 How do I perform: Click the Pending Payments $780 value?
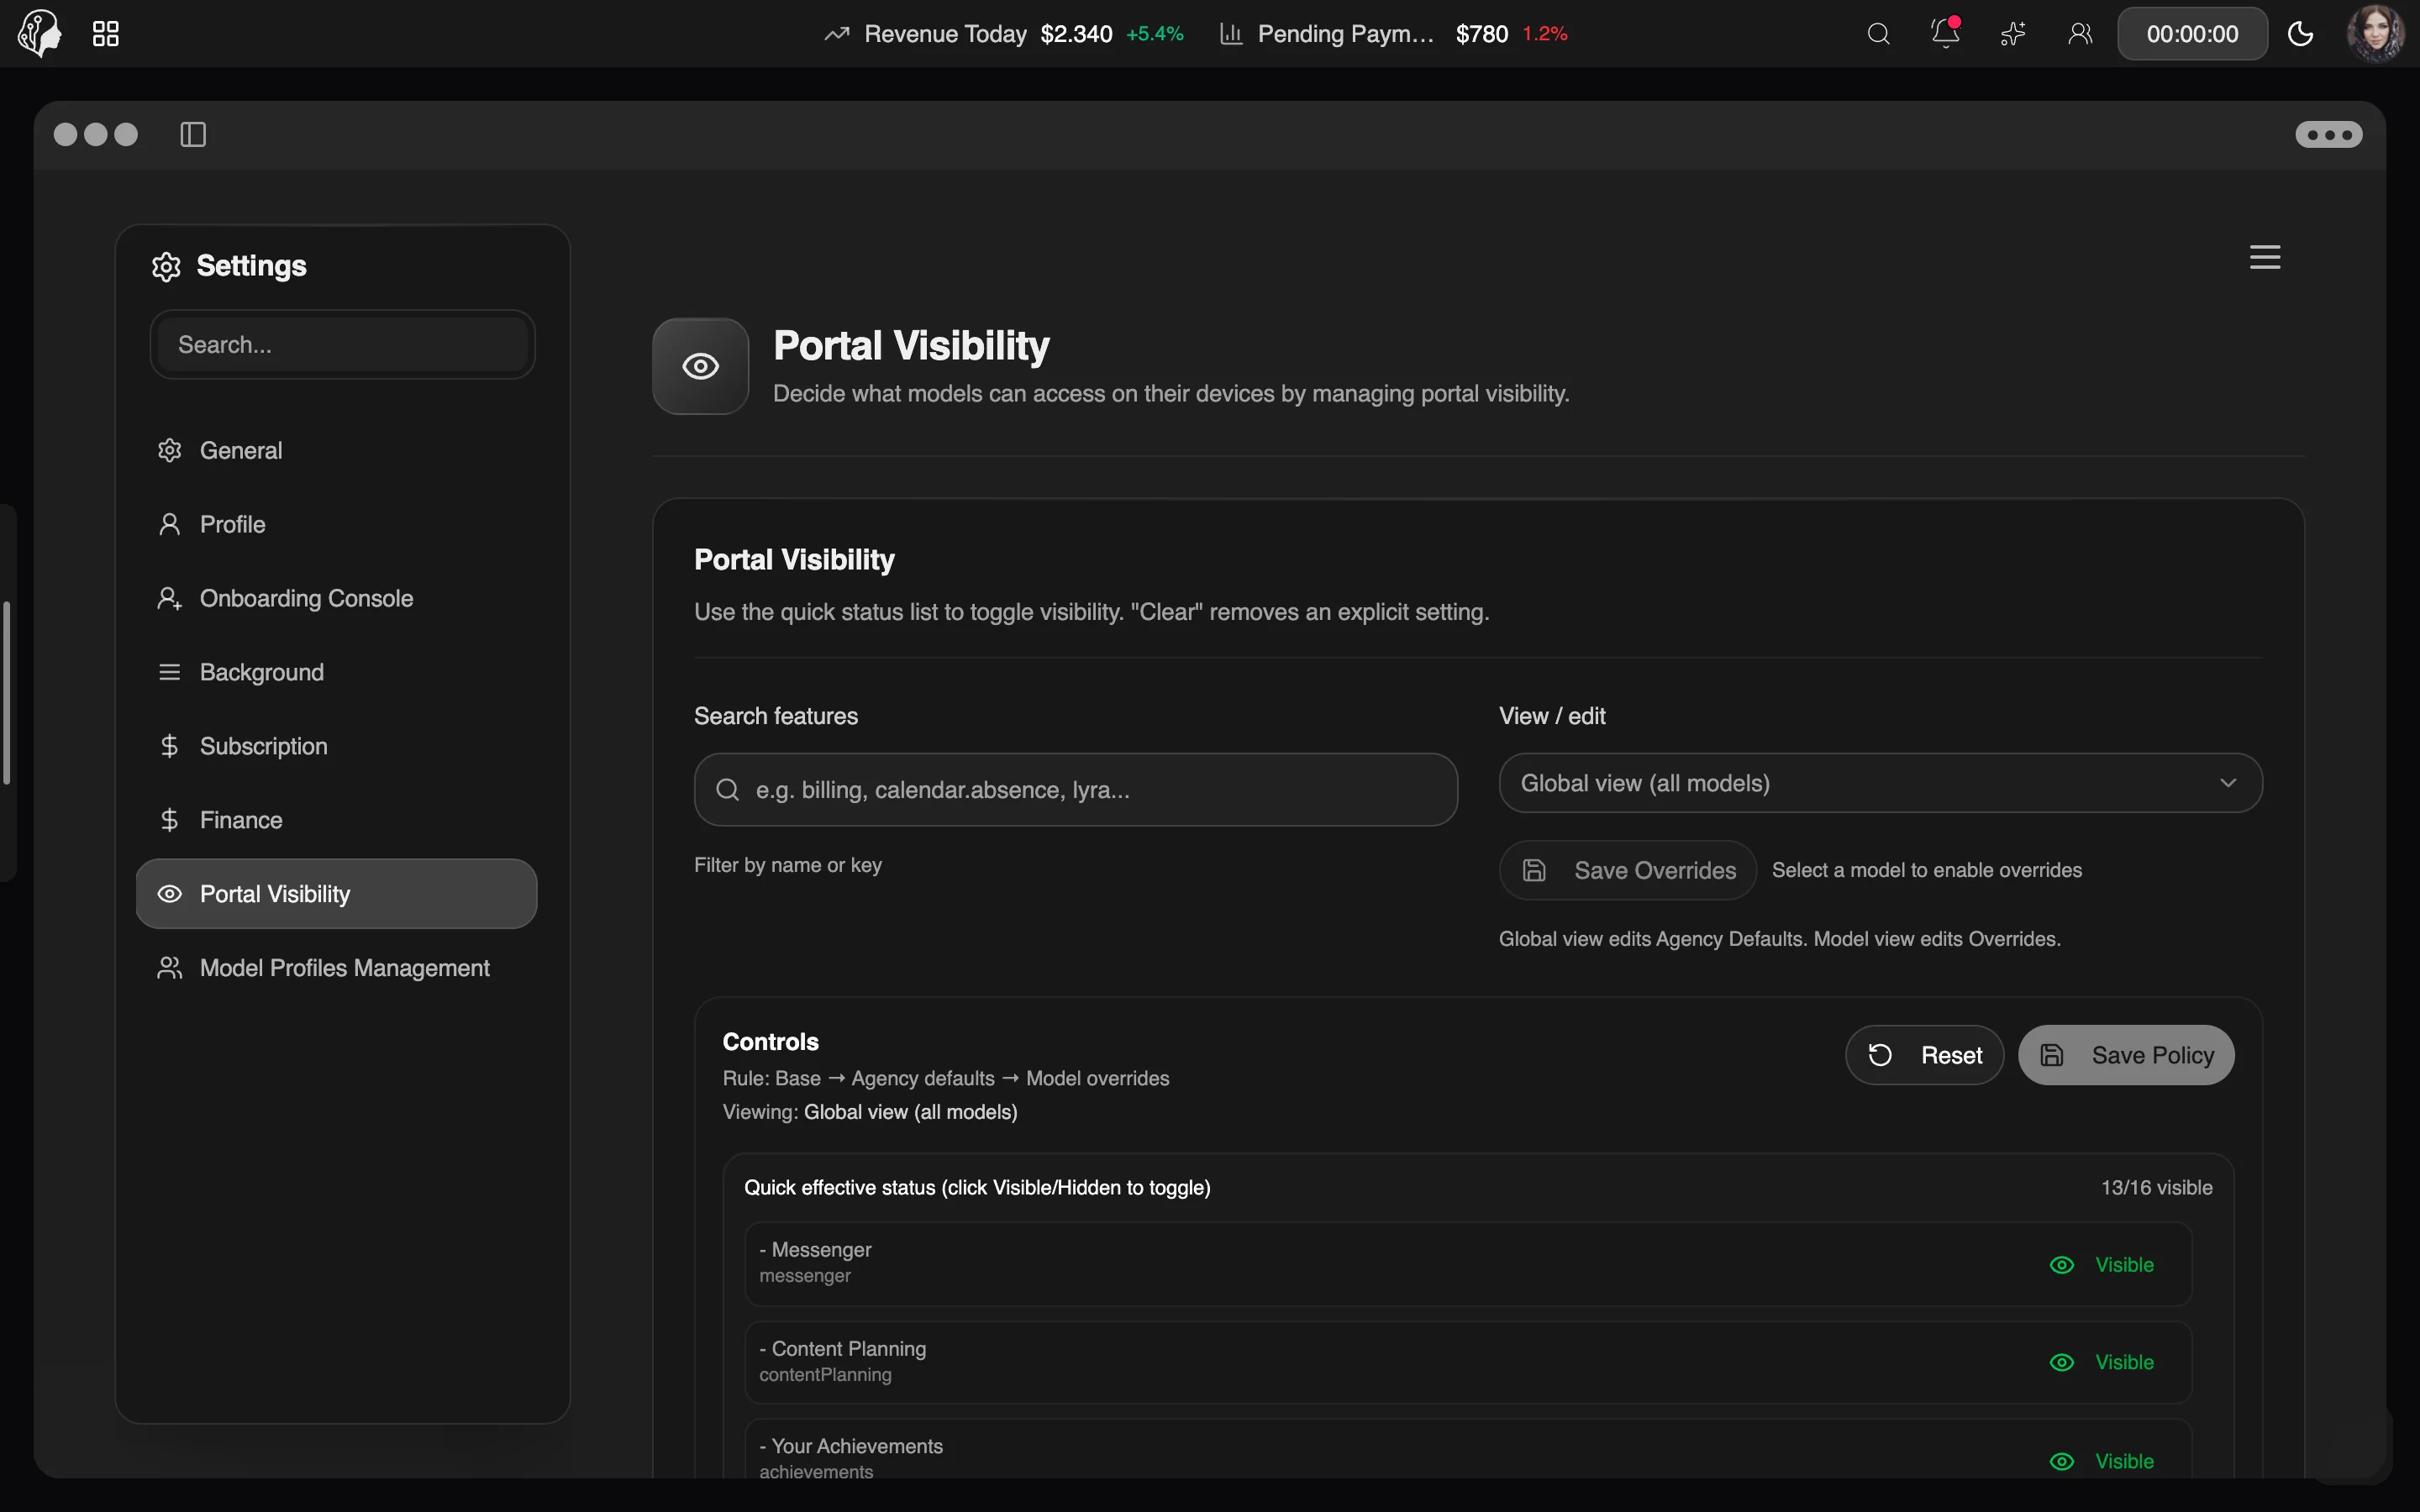(1481, 34)
